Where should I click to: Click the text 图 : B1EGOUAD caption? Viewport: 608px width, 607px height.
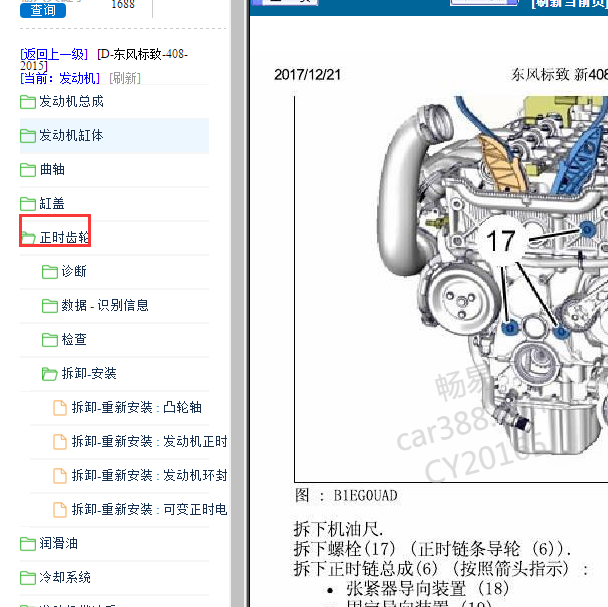(x=346, y=496)
